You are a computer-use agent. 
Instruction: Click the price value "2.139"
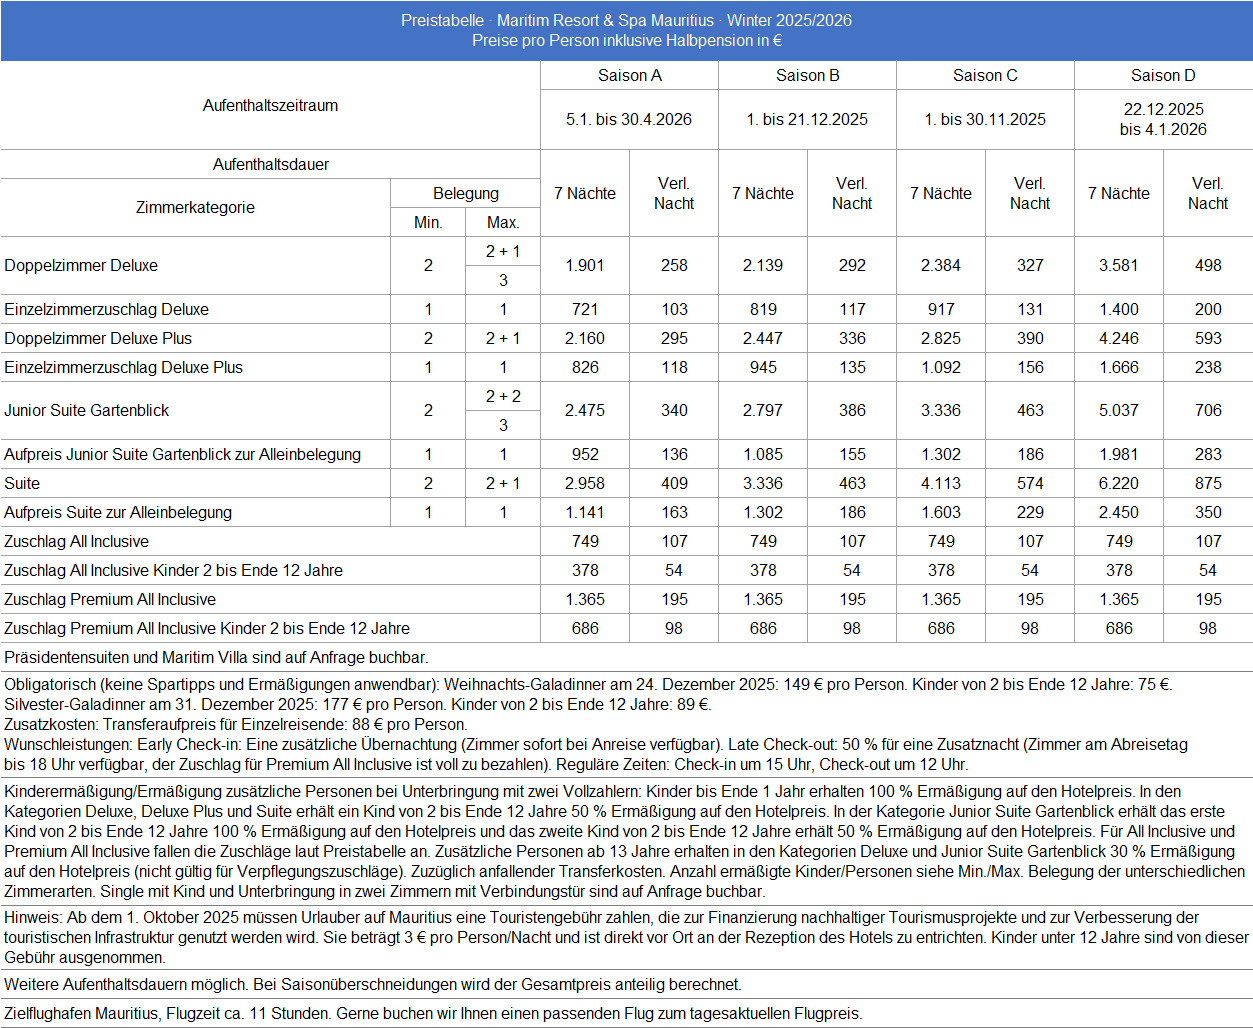(763, 265)
